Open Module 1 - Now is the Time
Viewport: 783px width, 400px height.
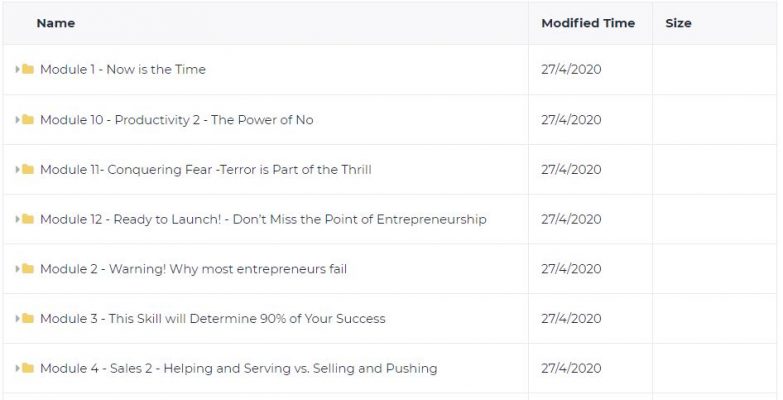coord(123,69)
